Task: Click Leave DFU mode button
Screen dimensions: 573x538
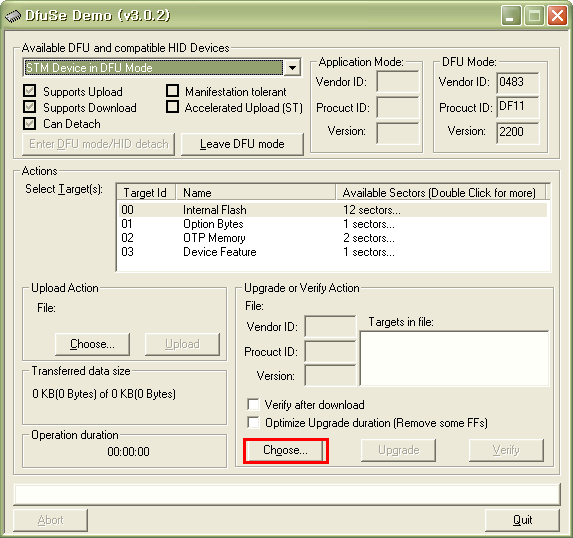Action: pos(242,144)
